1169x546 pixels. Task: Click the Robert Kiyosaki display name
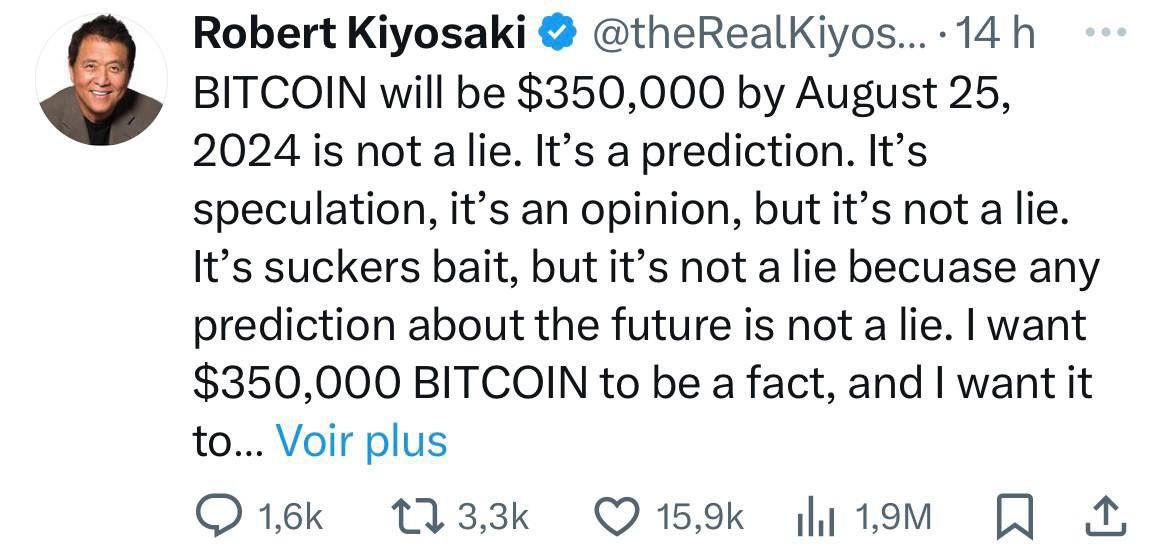(x=359, y=35)
